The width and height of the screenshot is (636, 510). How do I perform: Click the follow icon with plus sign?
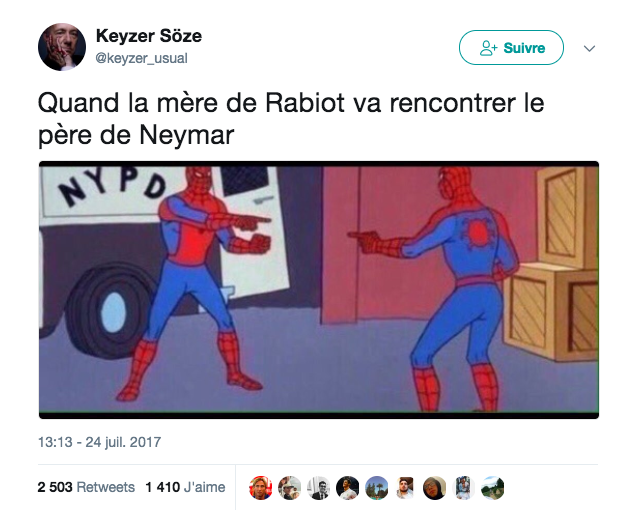pos(488,48)
